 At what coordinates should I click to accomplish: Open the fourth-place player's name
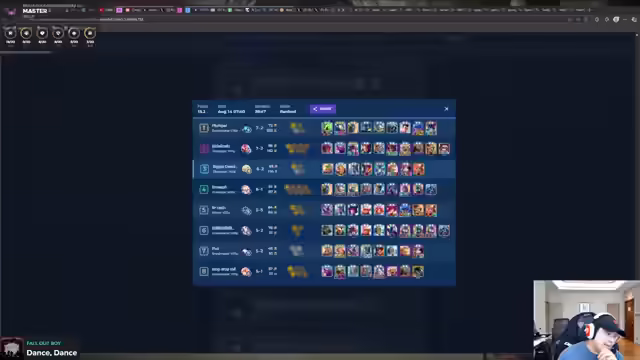point(220,187)
